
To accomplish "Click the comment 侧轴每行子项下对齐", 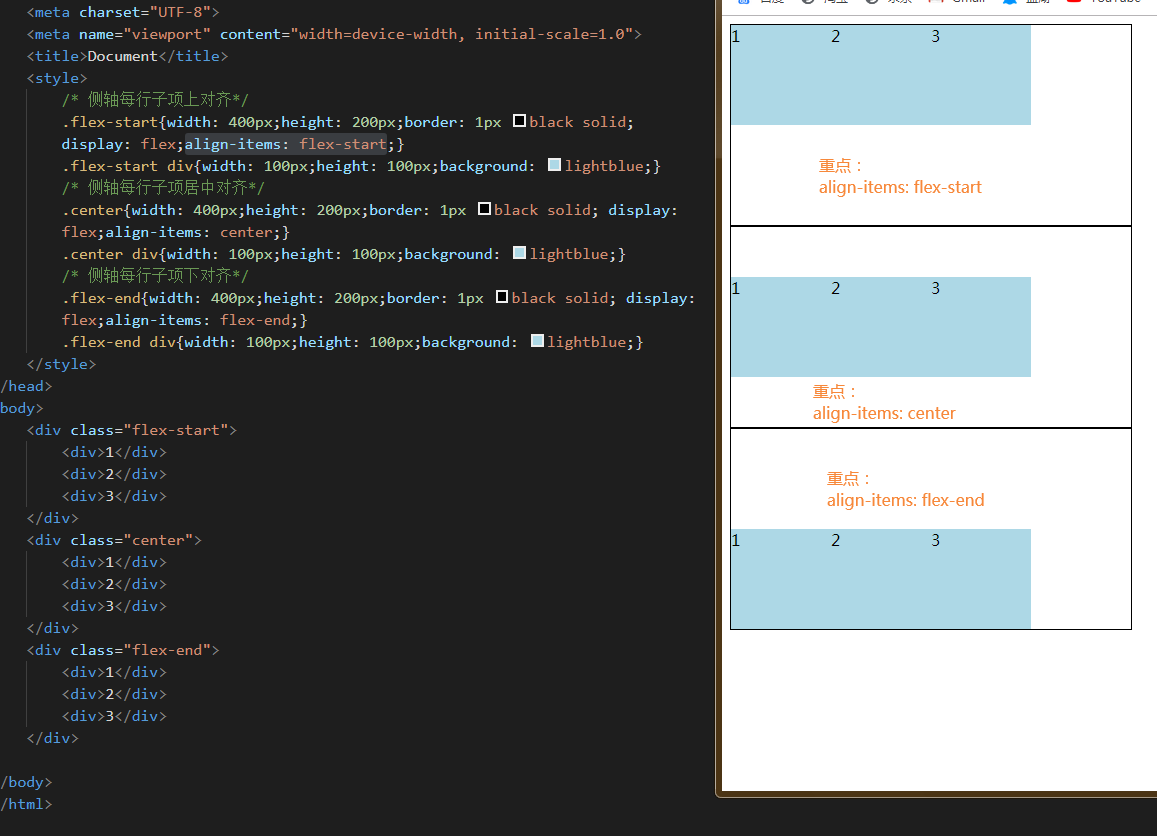I will [155, 275].
